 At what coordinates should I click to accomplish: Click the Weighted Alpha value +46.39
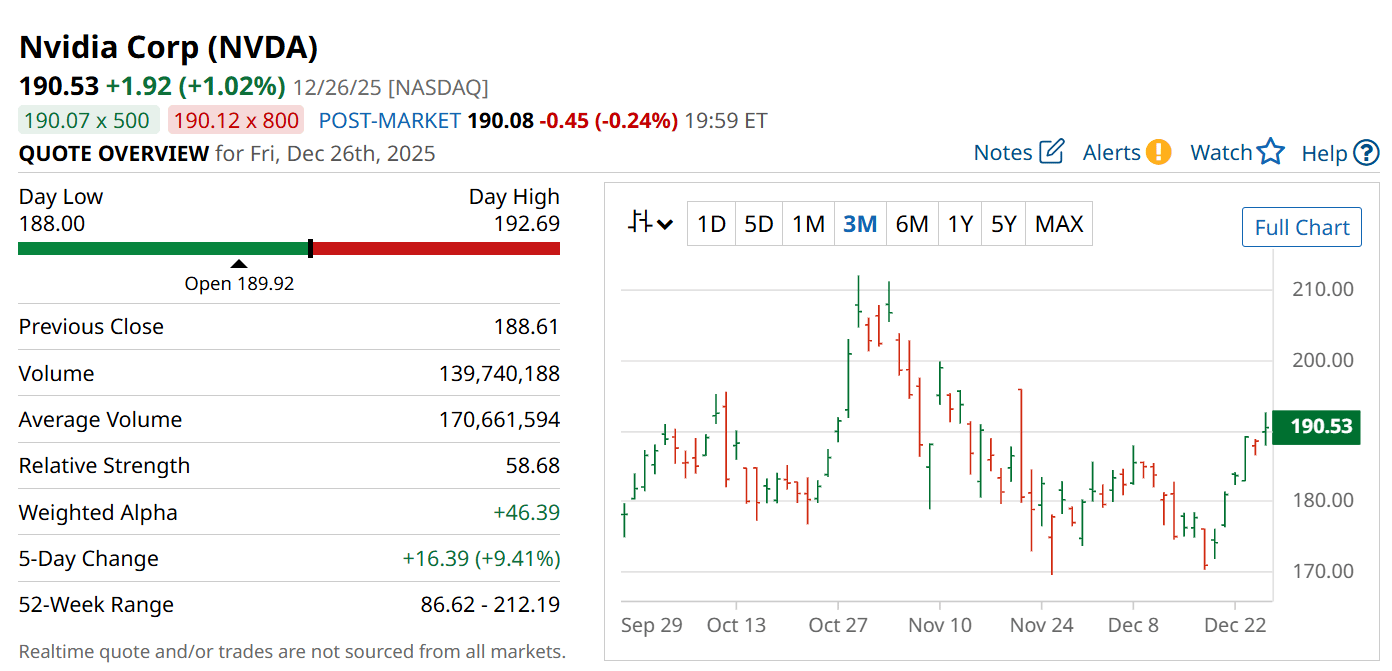pyautogui.click(x=527, y=513)
